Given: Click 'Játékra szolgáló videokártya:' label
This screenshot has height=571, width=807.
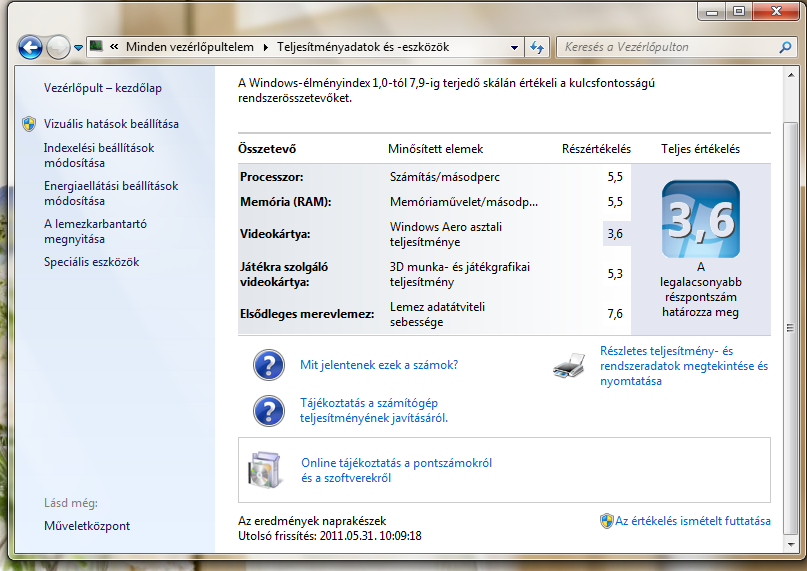Looking at the screenshot, I should click(284, 274).
